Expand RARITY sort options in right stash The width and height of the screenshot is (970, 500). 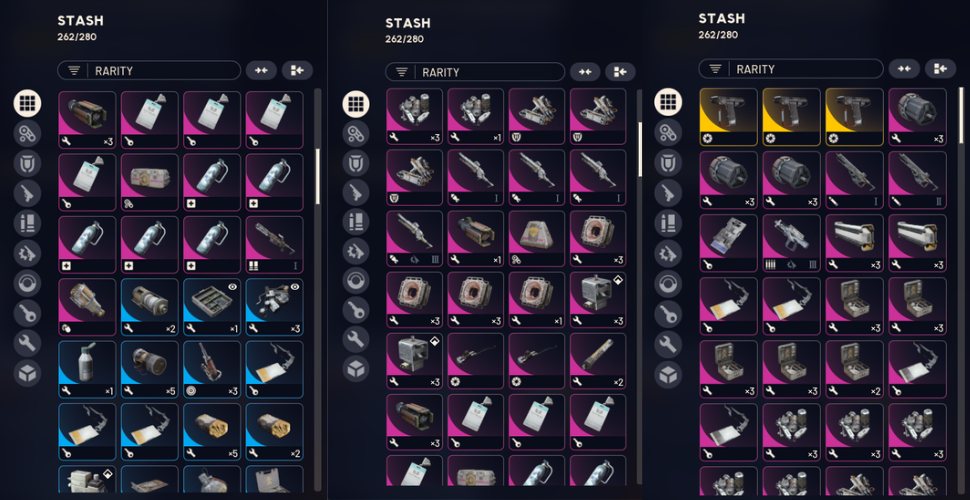(x=791, y=69)
